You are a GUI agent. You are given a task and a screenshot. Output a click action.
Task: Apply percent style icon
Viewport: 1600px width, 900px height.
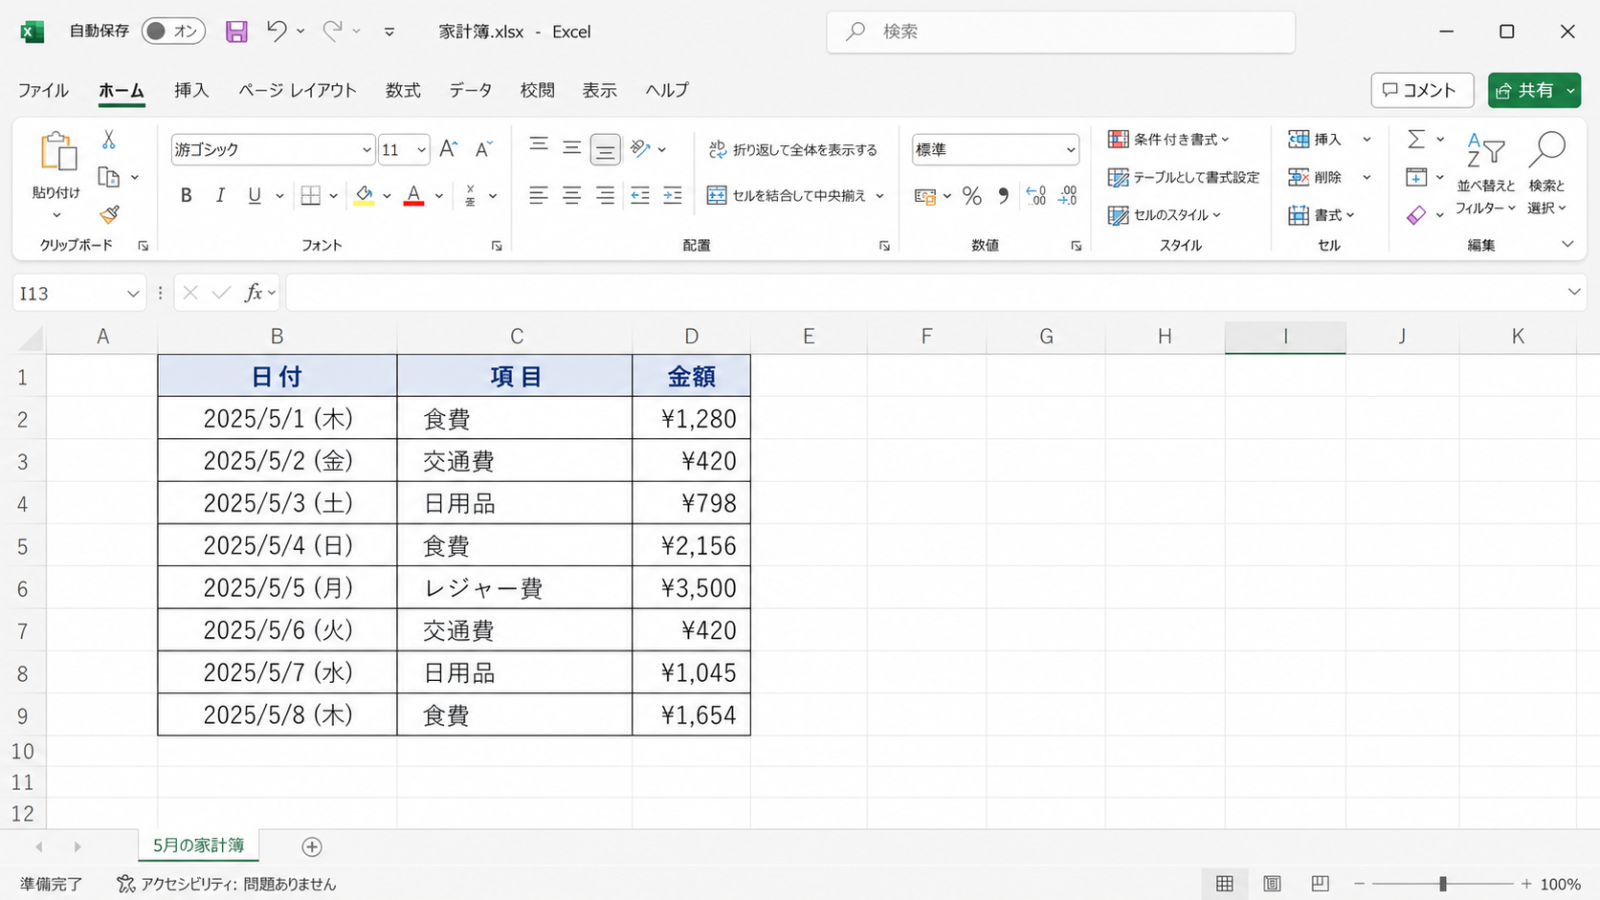click(x=972, y=196)
